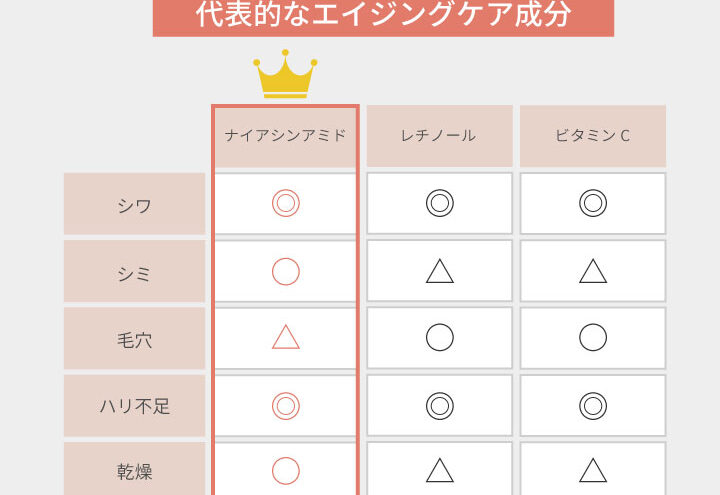Click the シワ row label
Viewport: 720px width, 495px height.
click(x=134, y=204)
